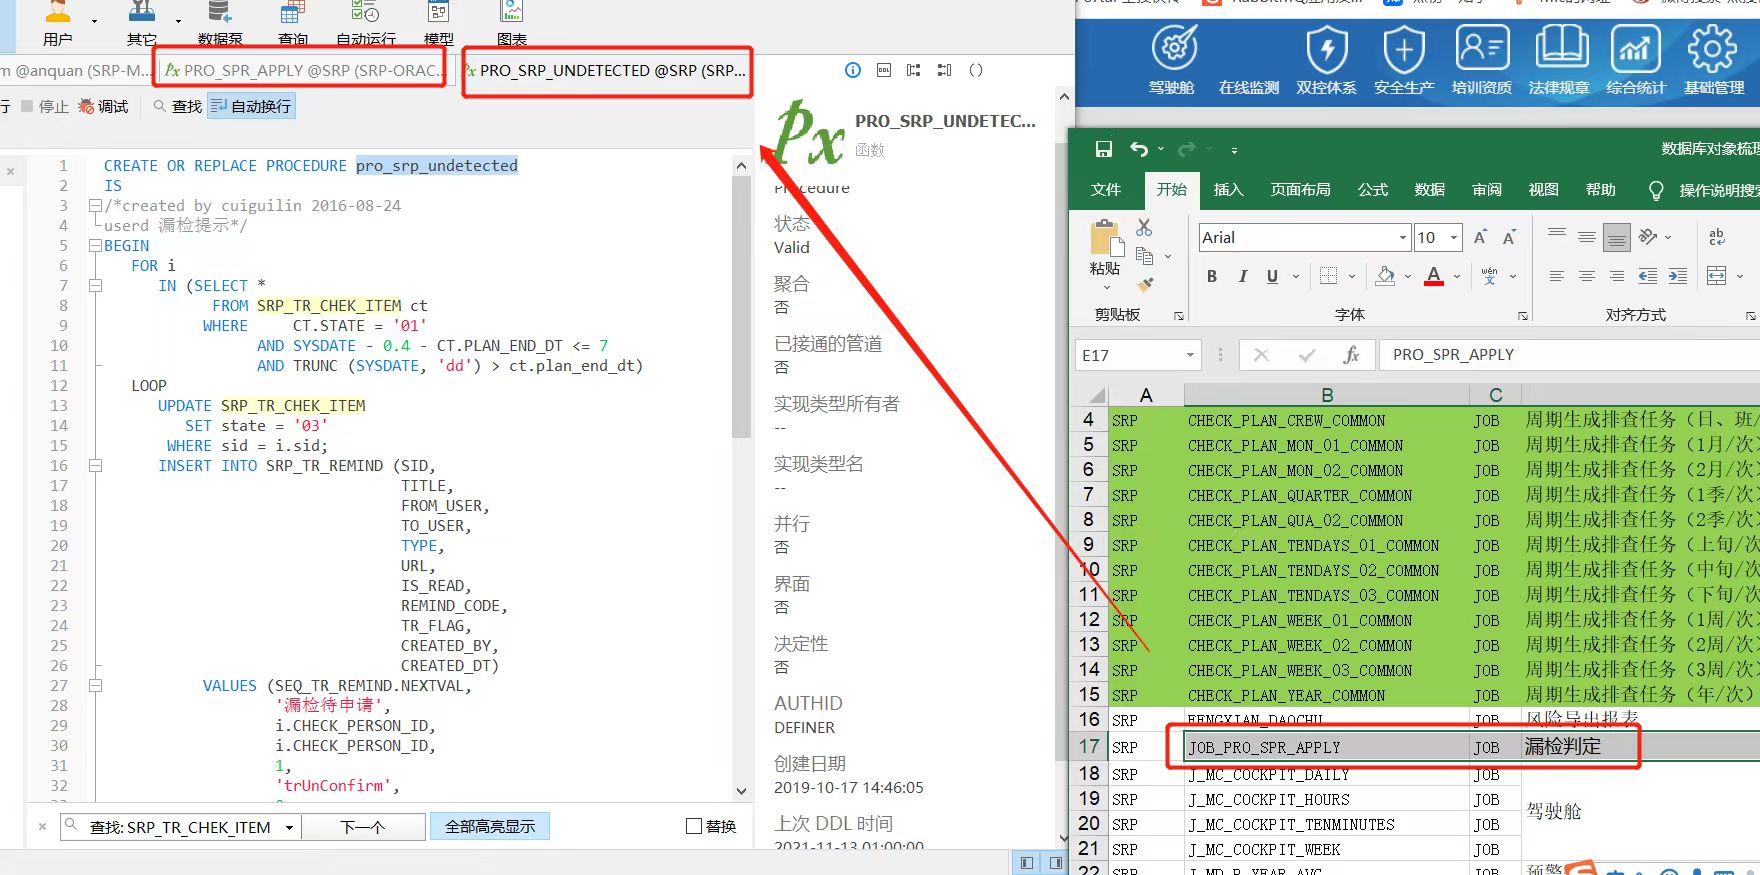Apply the yellow fill color in Excel
This screenshot has width=1760, height=875.
[x=1386, y=276]
